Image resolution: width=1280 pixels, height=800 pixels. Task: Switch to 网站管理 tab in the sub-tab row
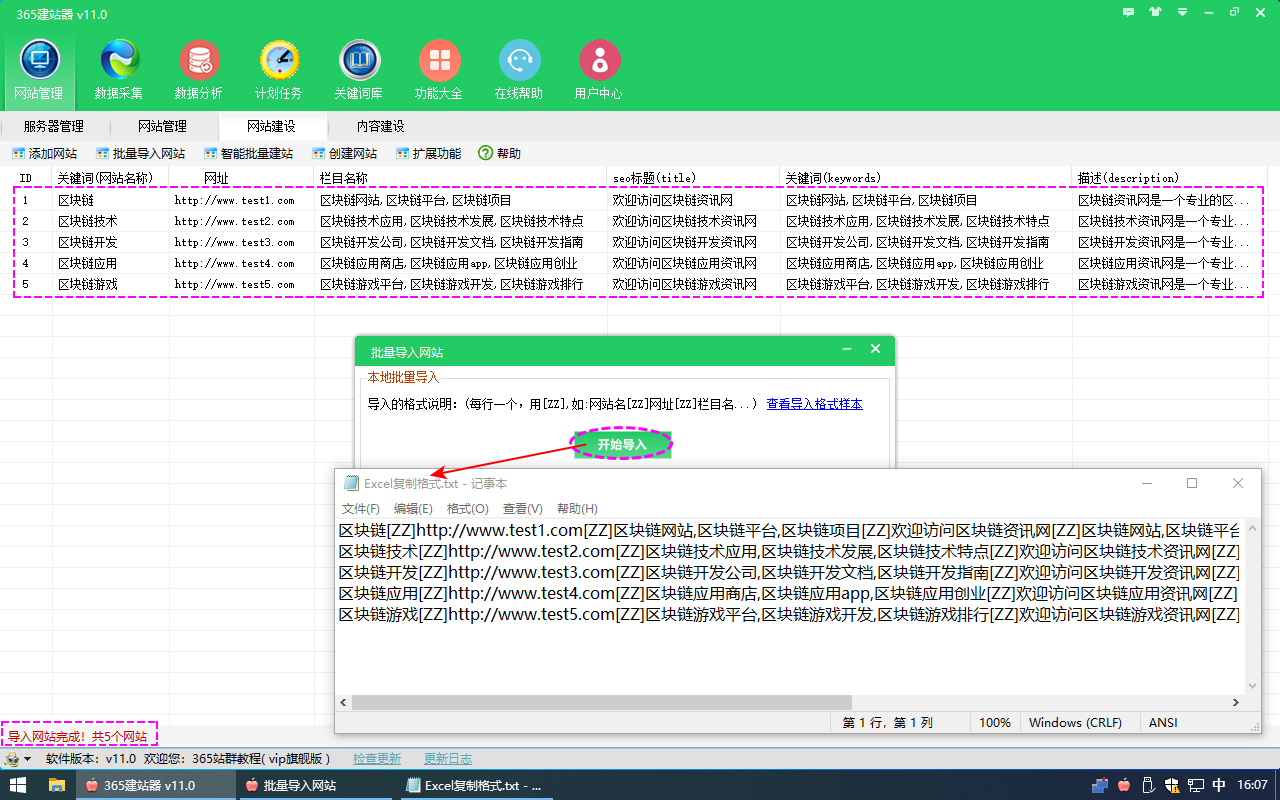click(162, 126)
